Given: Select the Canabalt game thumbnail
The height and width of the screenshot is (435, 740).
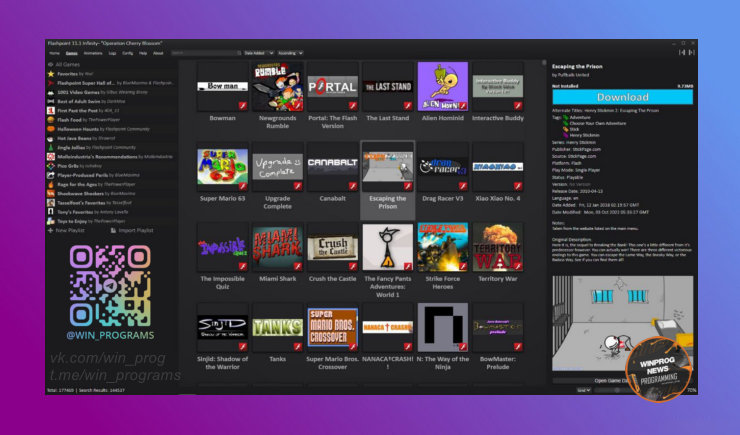Looking at the screenshot, I should click(333, 167).
